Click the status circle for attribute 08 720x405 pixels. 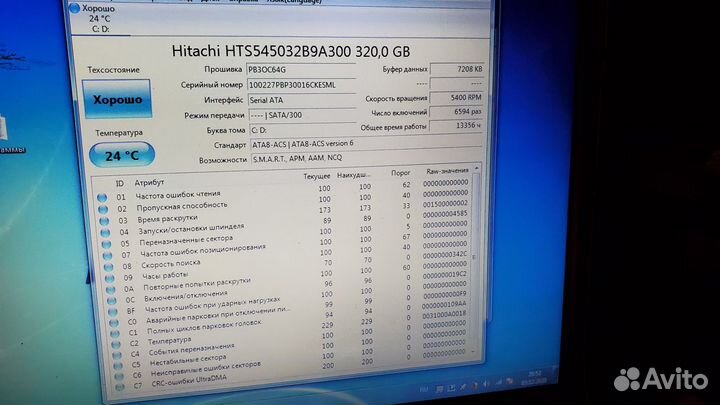(108, 267)
